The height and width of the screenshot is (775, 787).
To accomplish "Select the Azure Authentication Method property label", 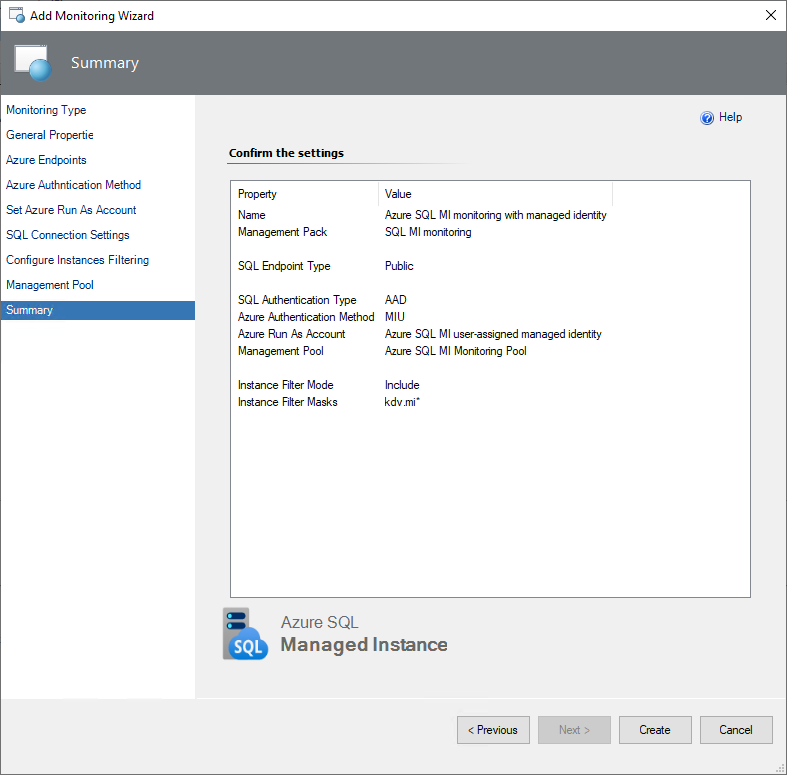I will 306,317.
